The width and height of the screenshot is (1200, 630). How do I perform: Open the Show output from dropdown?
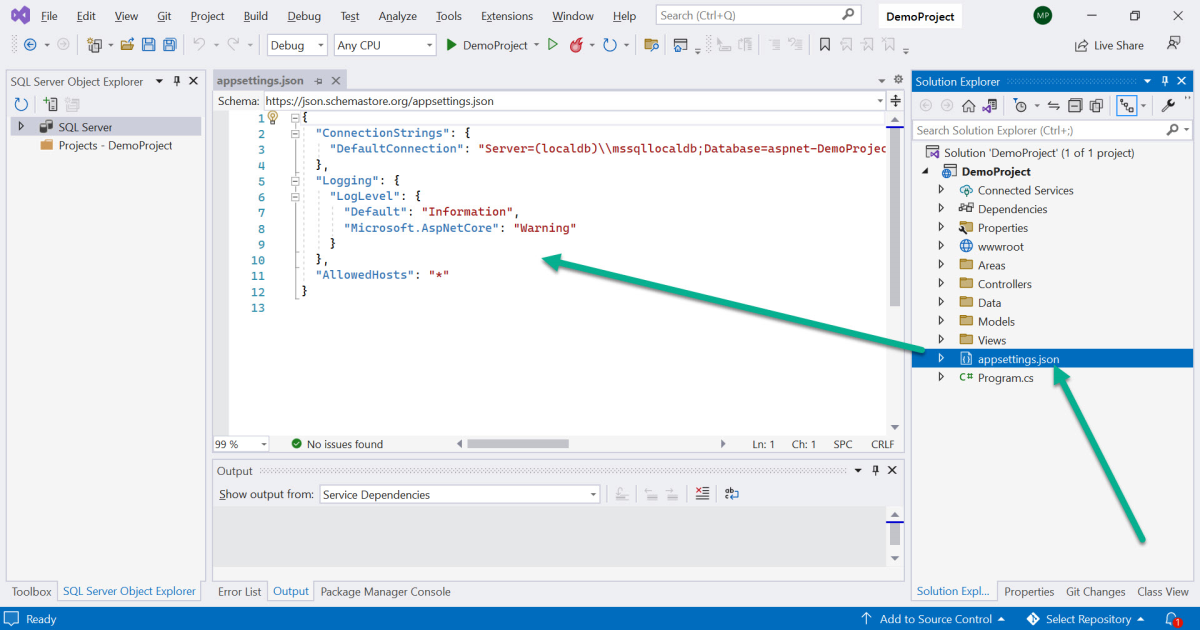[593, 494]
